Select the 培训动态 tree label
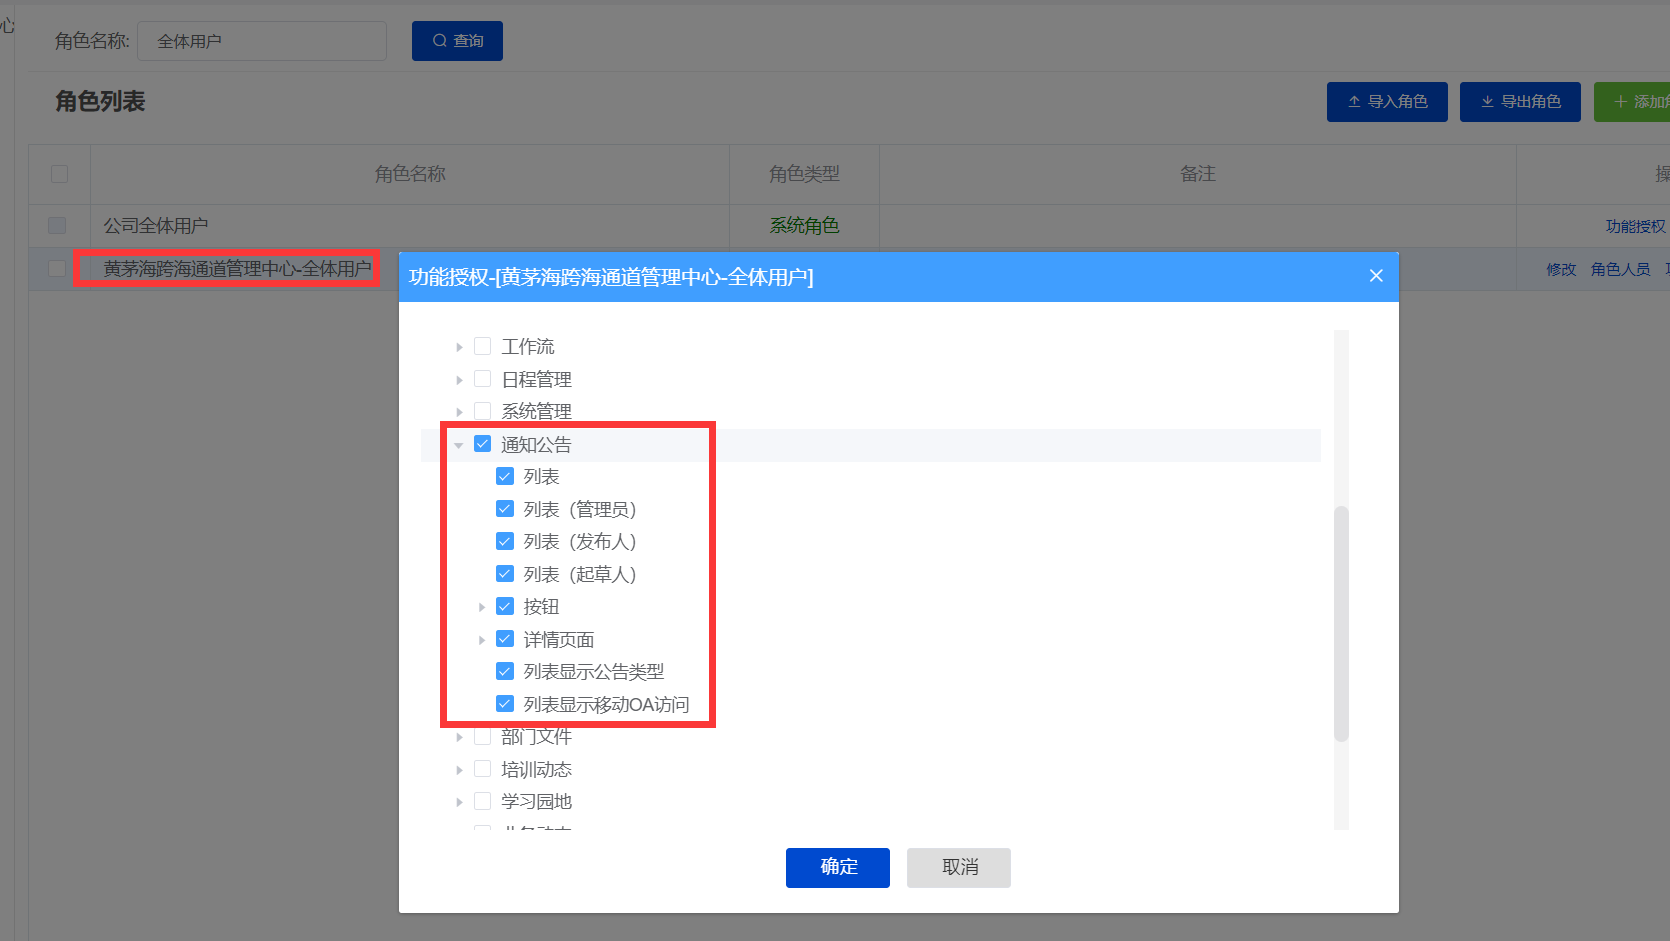The image size is (1670, 941). 537,769
